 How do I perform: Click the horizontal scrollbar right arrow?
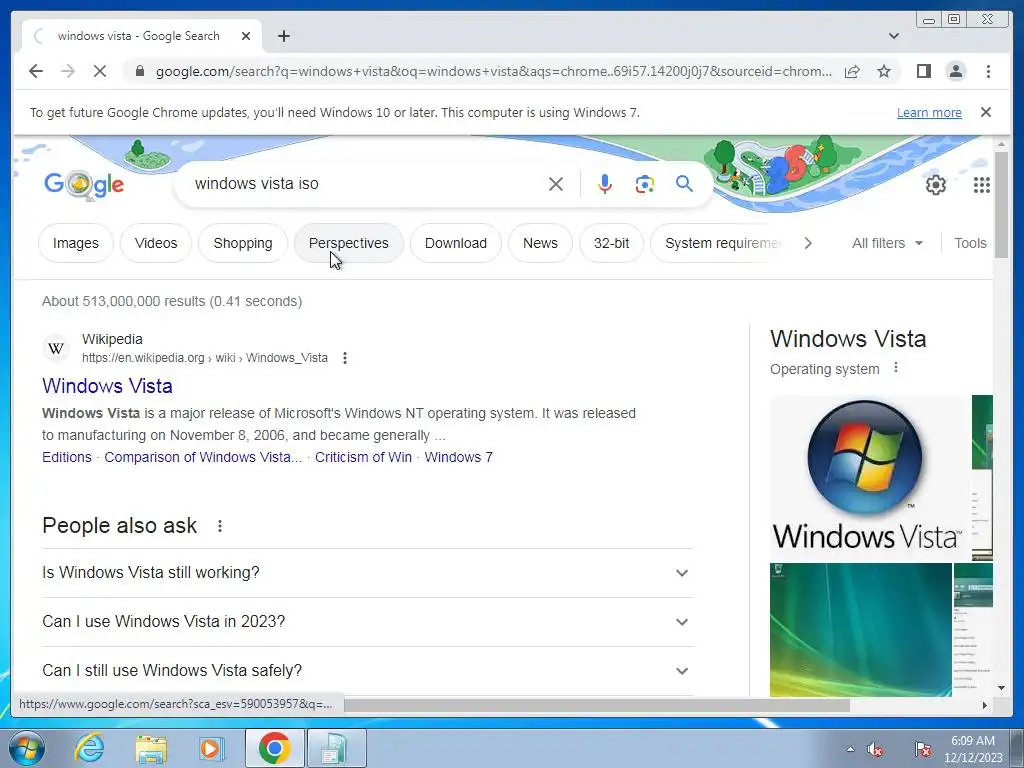pos(985,705)
